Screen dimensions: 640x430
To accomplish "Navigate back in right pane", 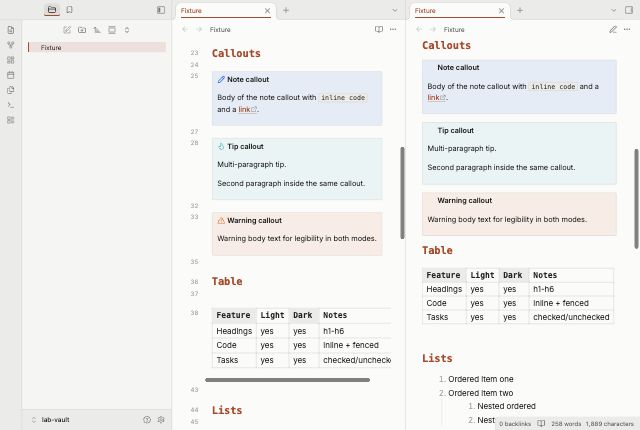I will [x=419, y=29].
